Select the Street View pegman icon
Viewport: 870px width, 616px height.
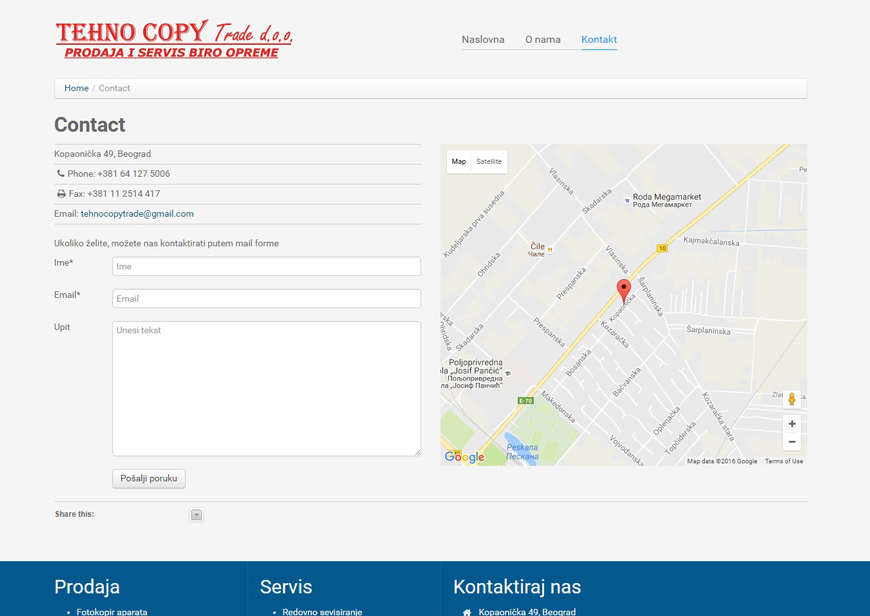pyautogui.click(x=792, y=399)
